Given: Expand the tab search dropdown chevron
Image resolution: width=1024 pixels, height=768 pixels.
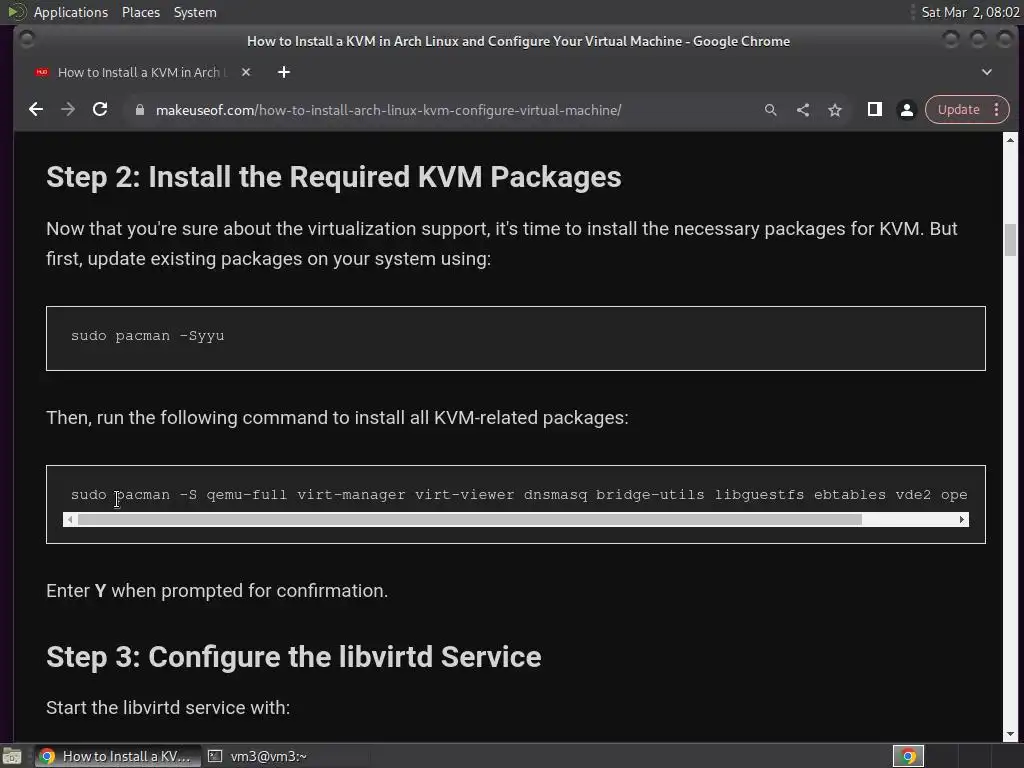Looking at the screenshot, I should click(986, 72).
